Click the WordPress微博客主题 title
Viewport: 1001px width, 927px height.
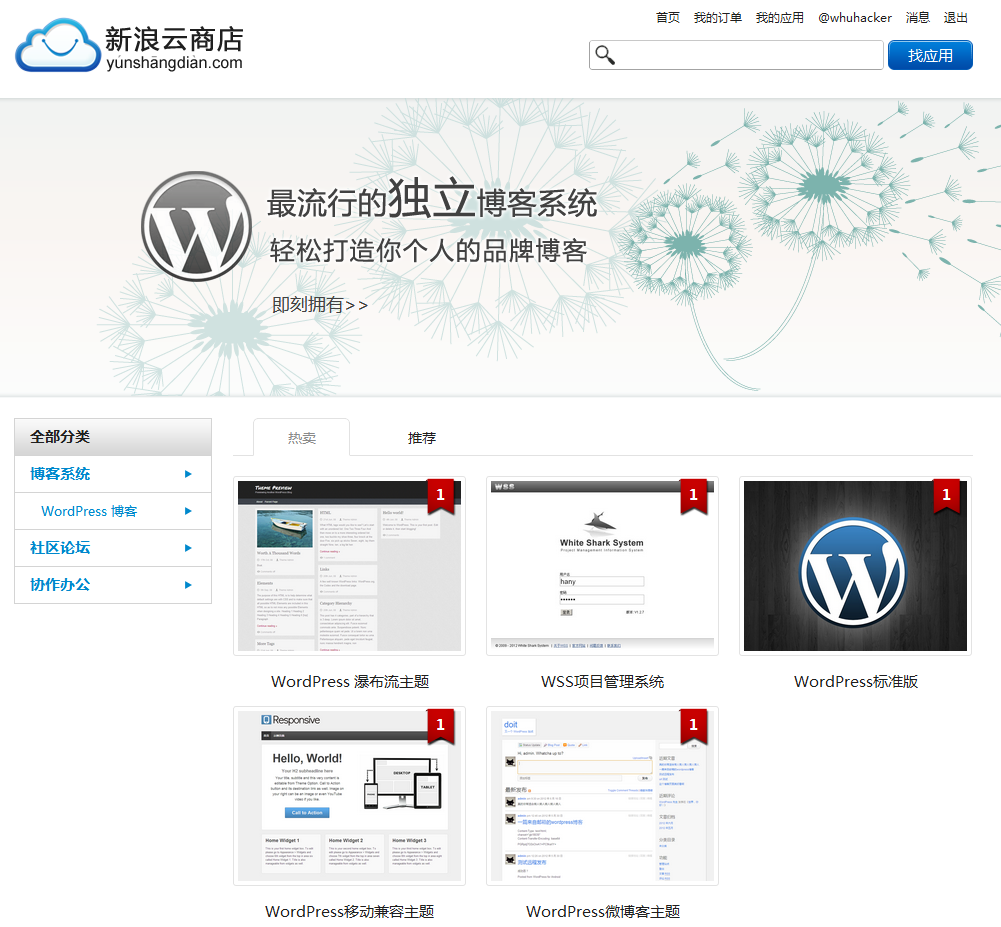pos(603,912)
